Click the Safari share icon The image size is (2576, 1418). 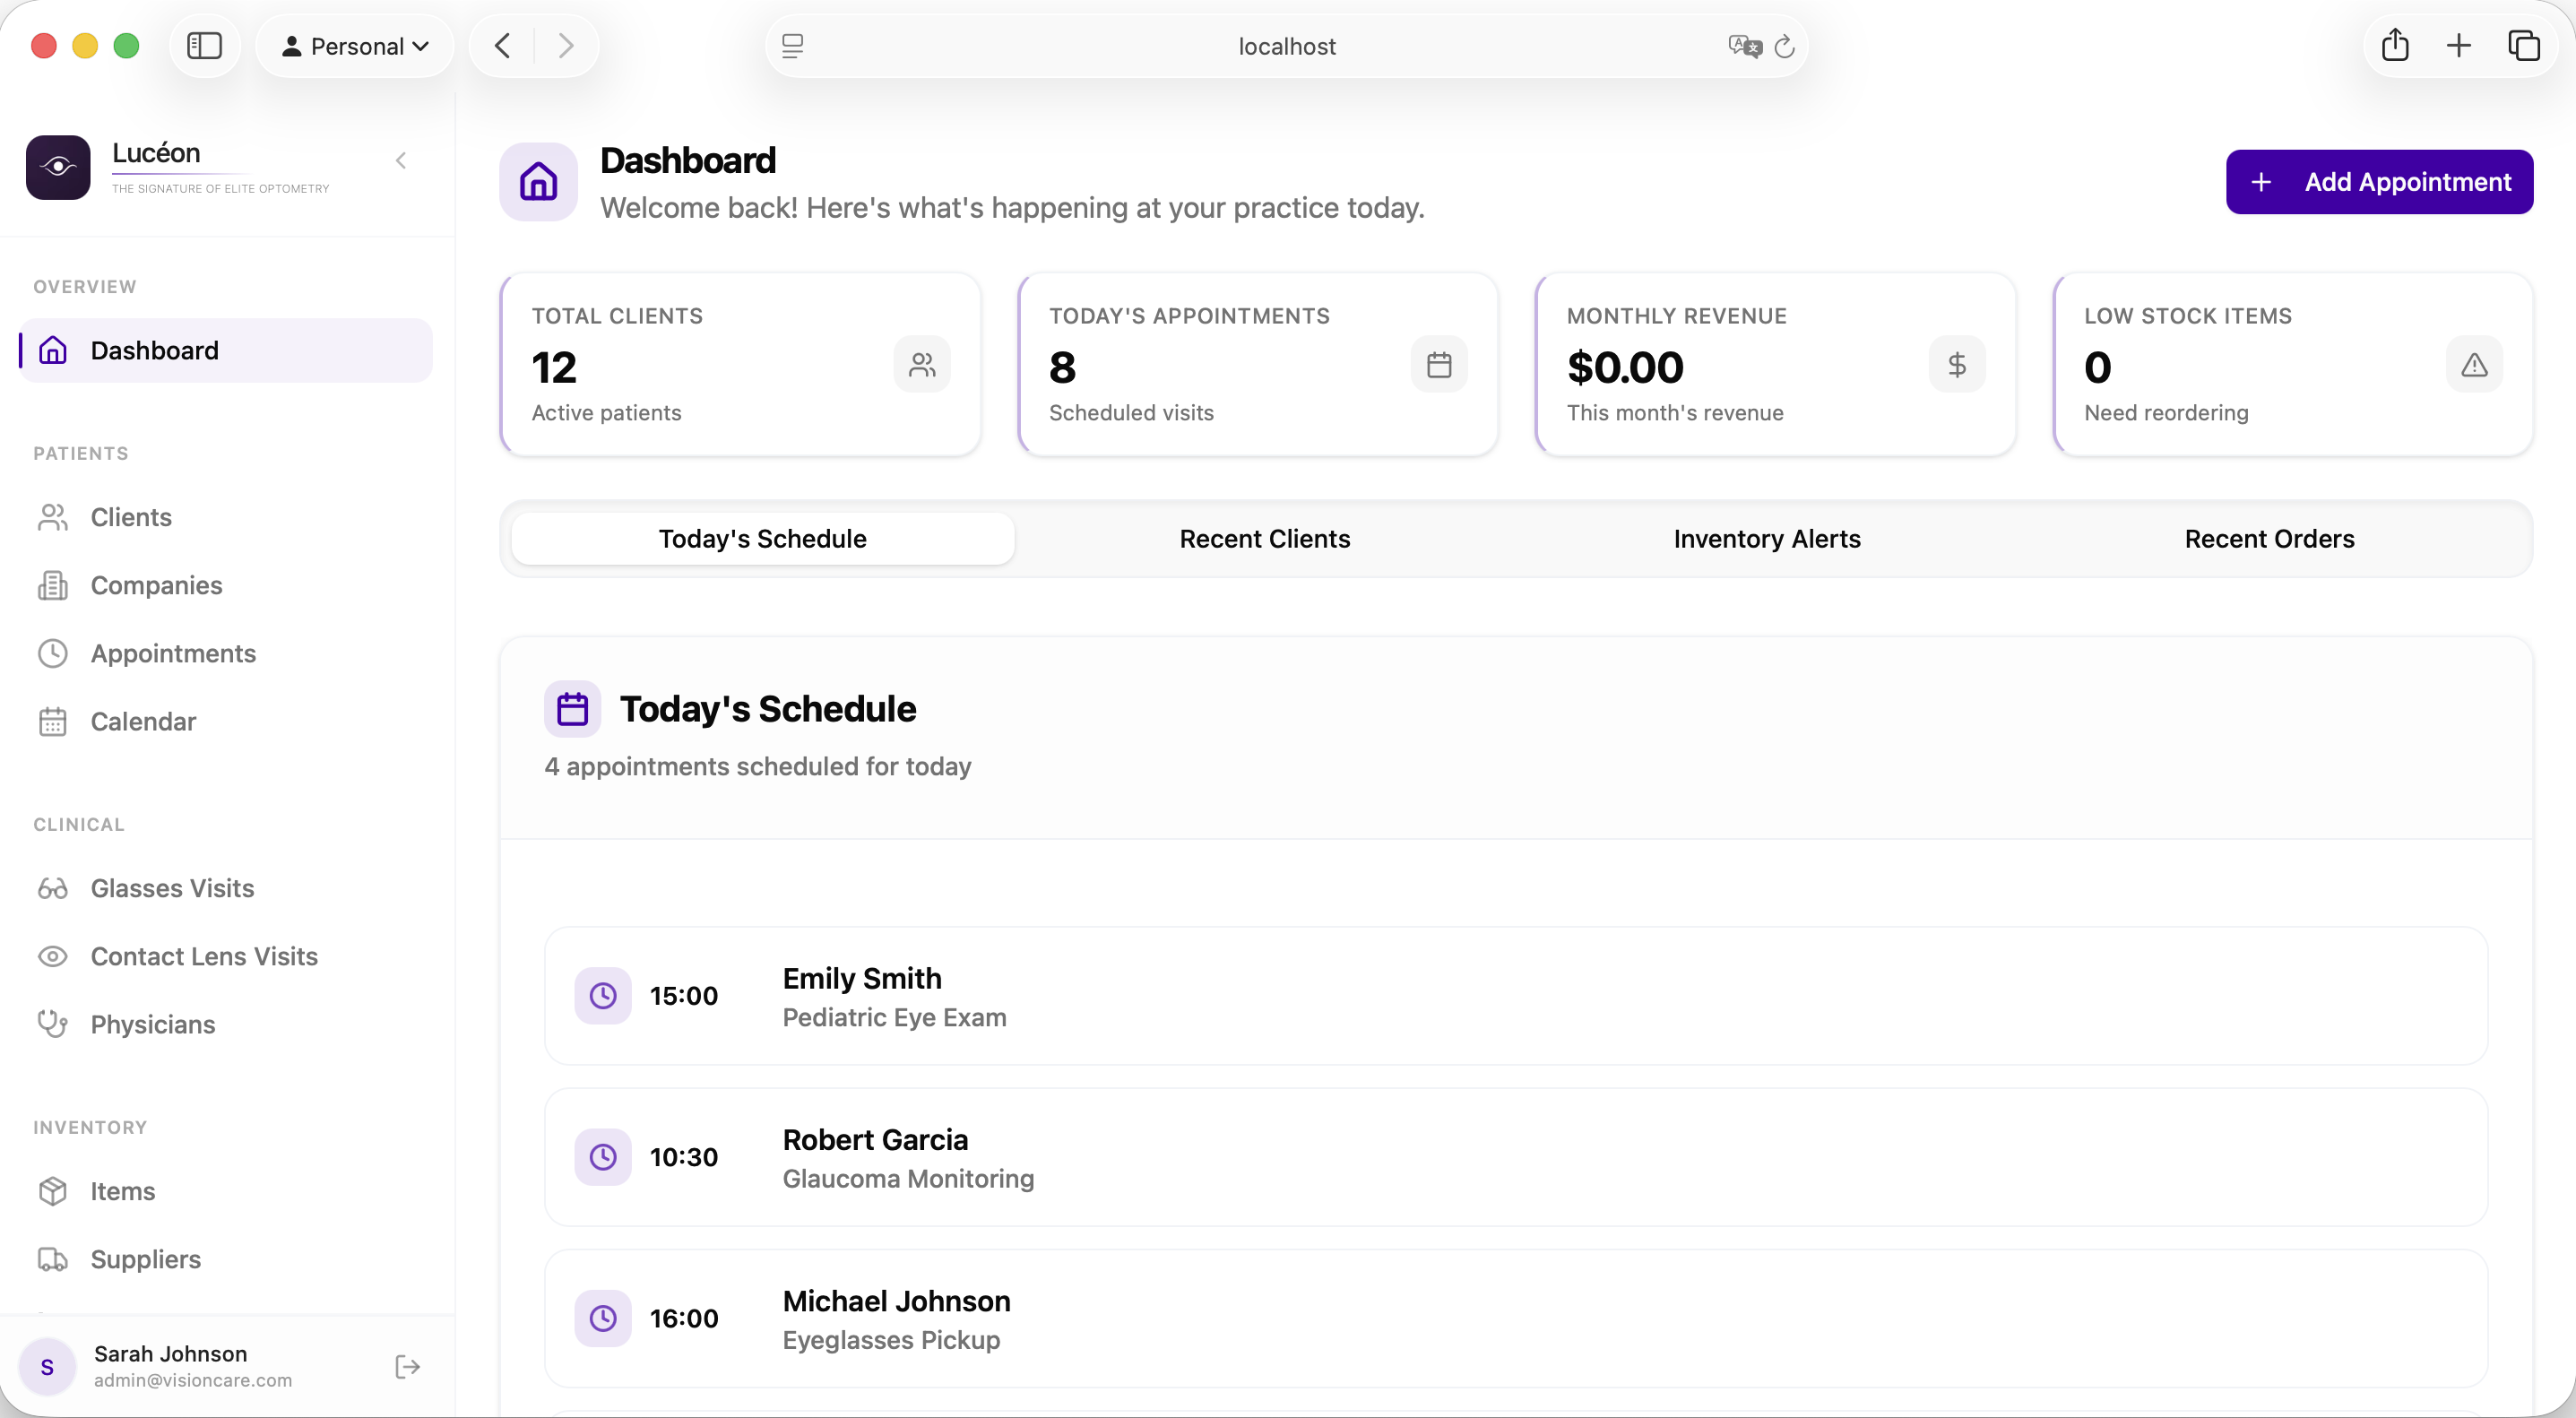(x=2394, y=46)
